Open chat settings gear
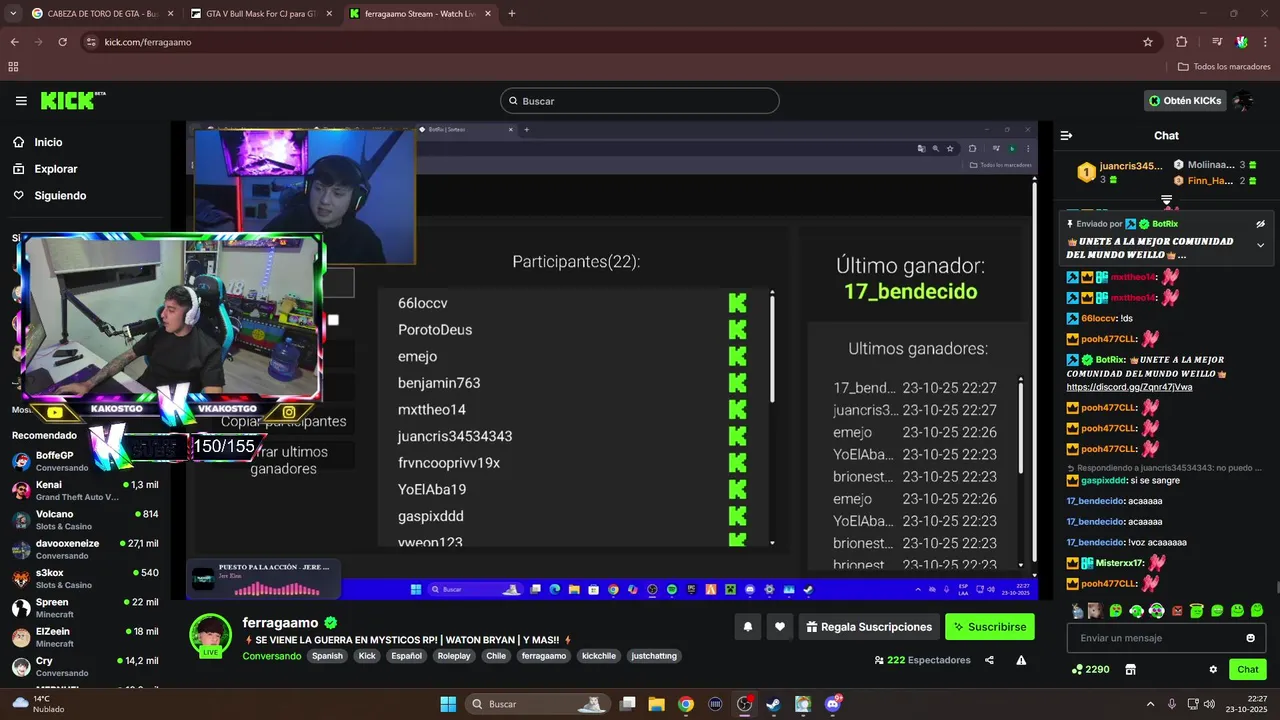 point(1213,669)
